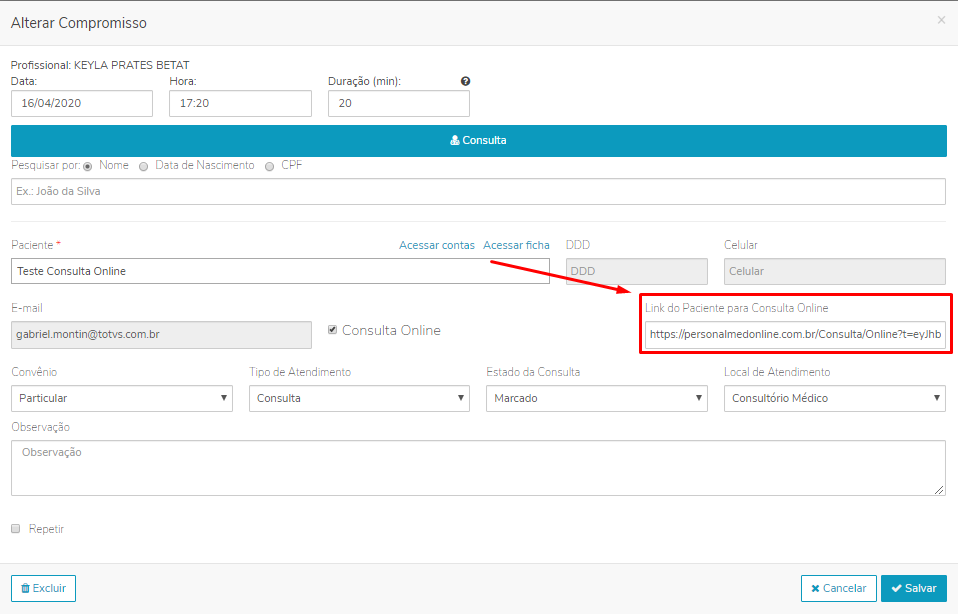The width and height of the screenshot is (958, 614).
Task: Click the blue Consulta bar button
Action: (478, 141)
